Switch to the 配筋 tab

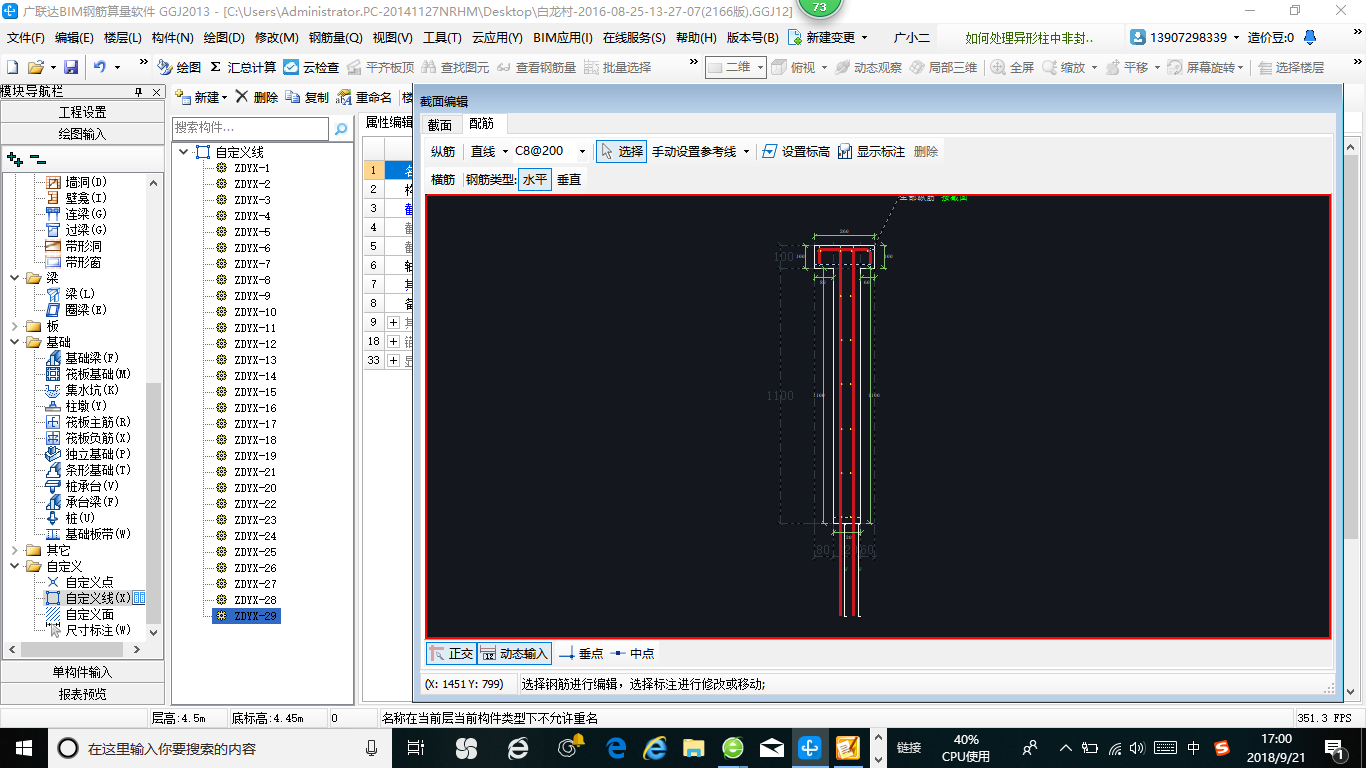tap(482, 124)
